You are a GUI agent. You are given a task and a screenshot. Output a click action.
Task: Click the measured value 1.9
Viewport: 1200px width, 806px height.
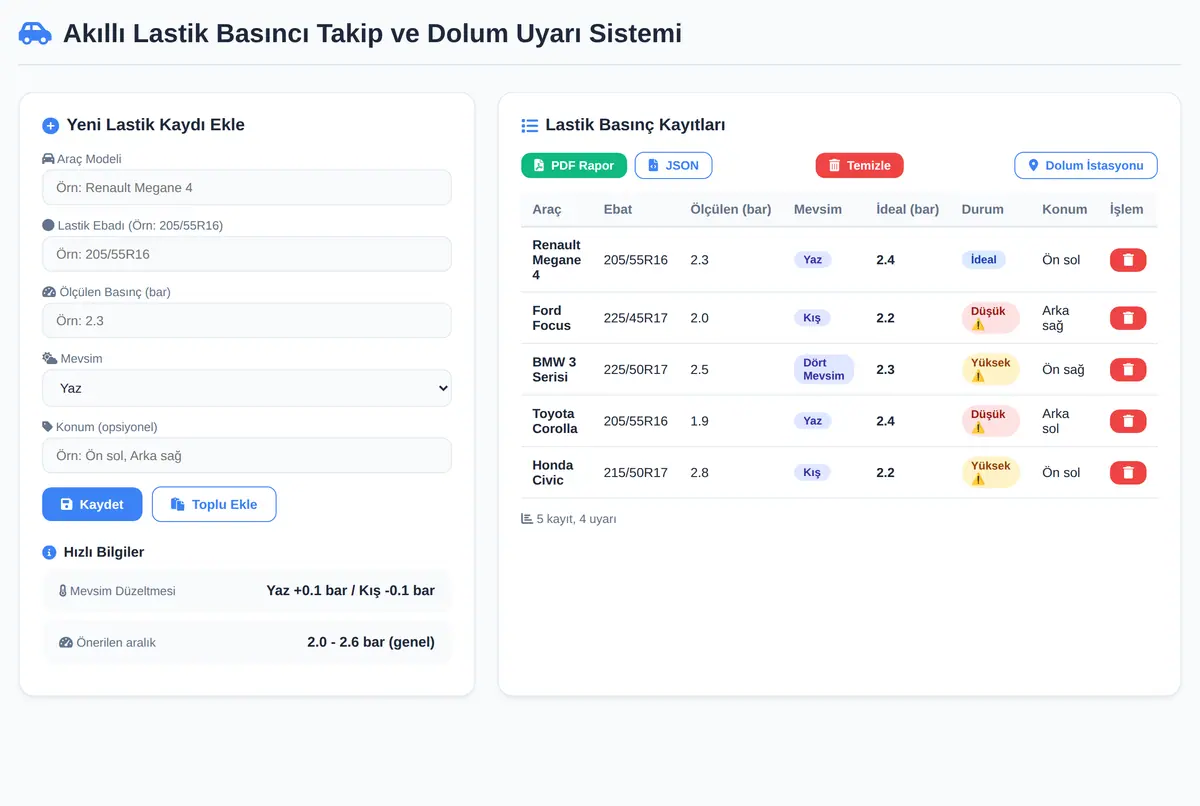pos(700,421)
